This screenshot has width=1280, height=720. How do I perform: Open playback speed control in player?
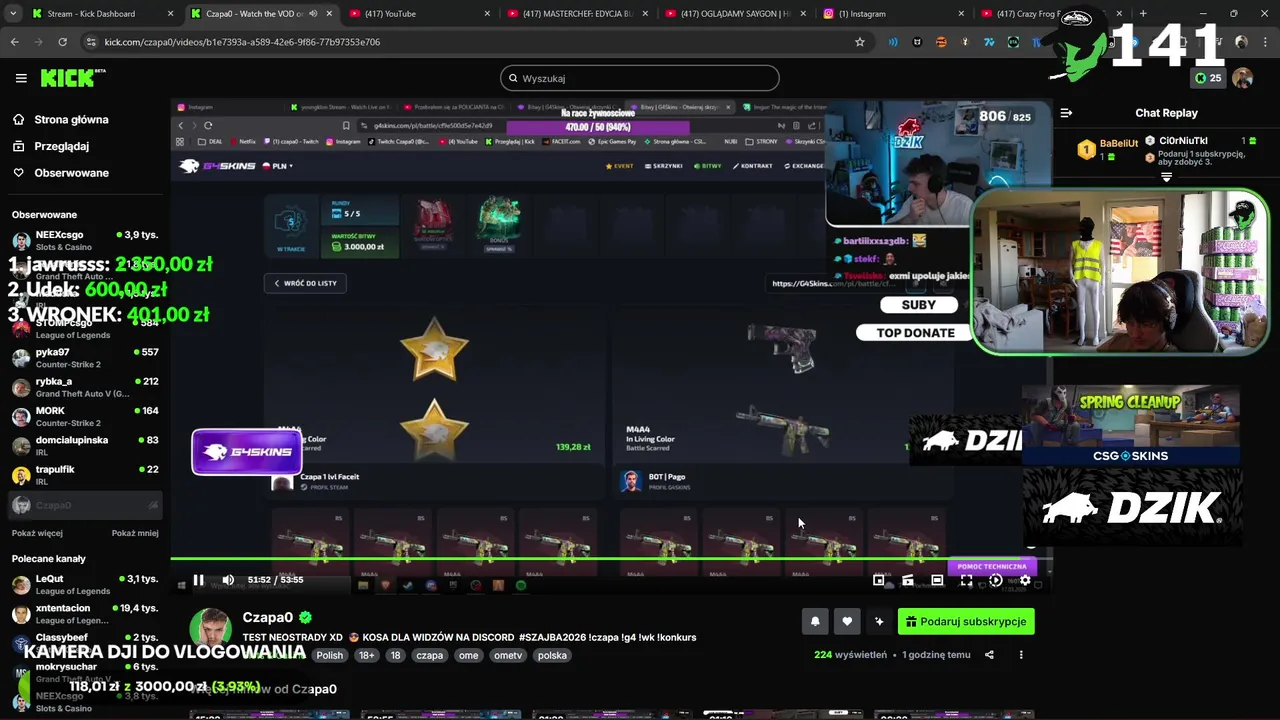pos(996,580)
